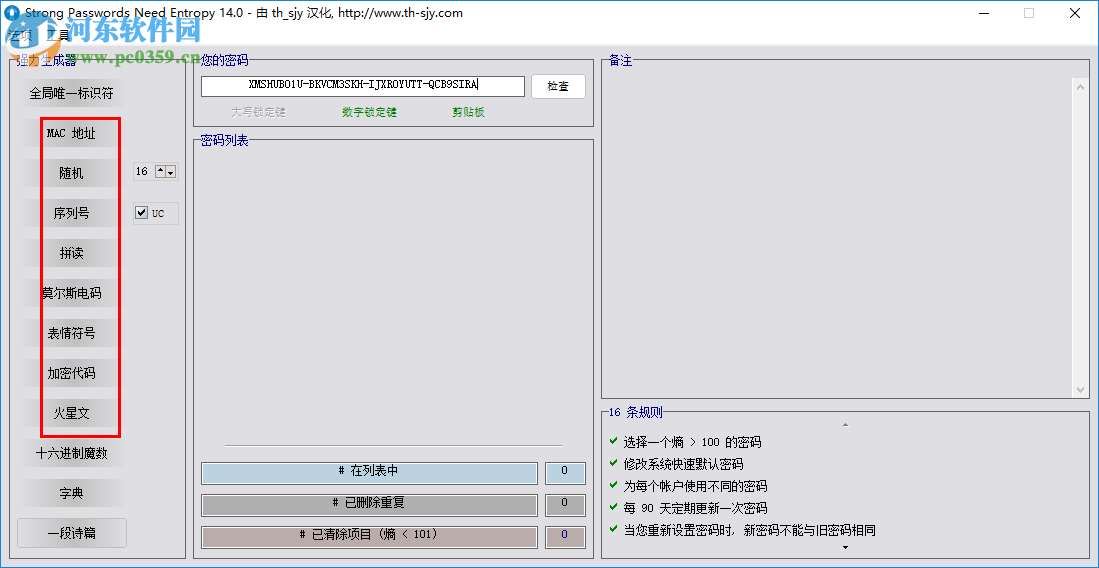The height and width of the screenshot is (568, 1099).
Task: Click the count box beside 已删除重复
Action: (x=565, y=505)
